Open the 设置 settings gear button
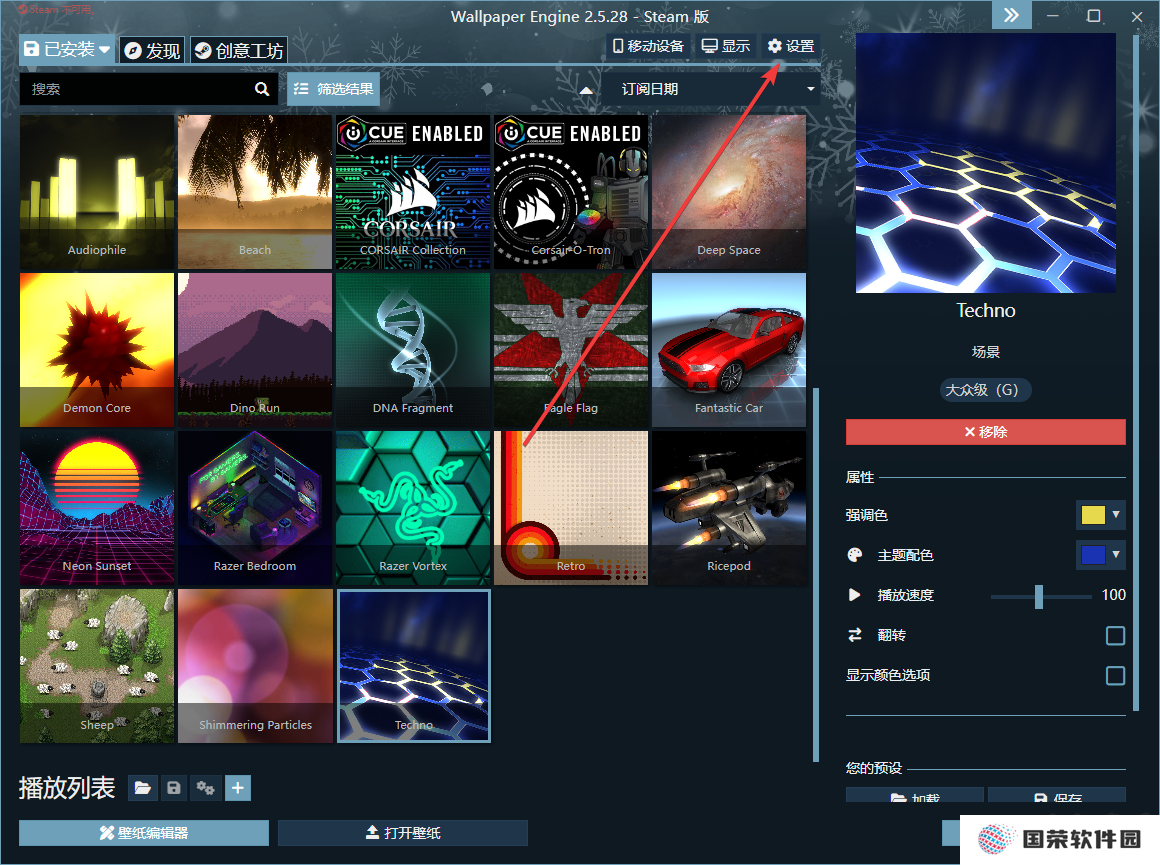 [x=791, y=46]
